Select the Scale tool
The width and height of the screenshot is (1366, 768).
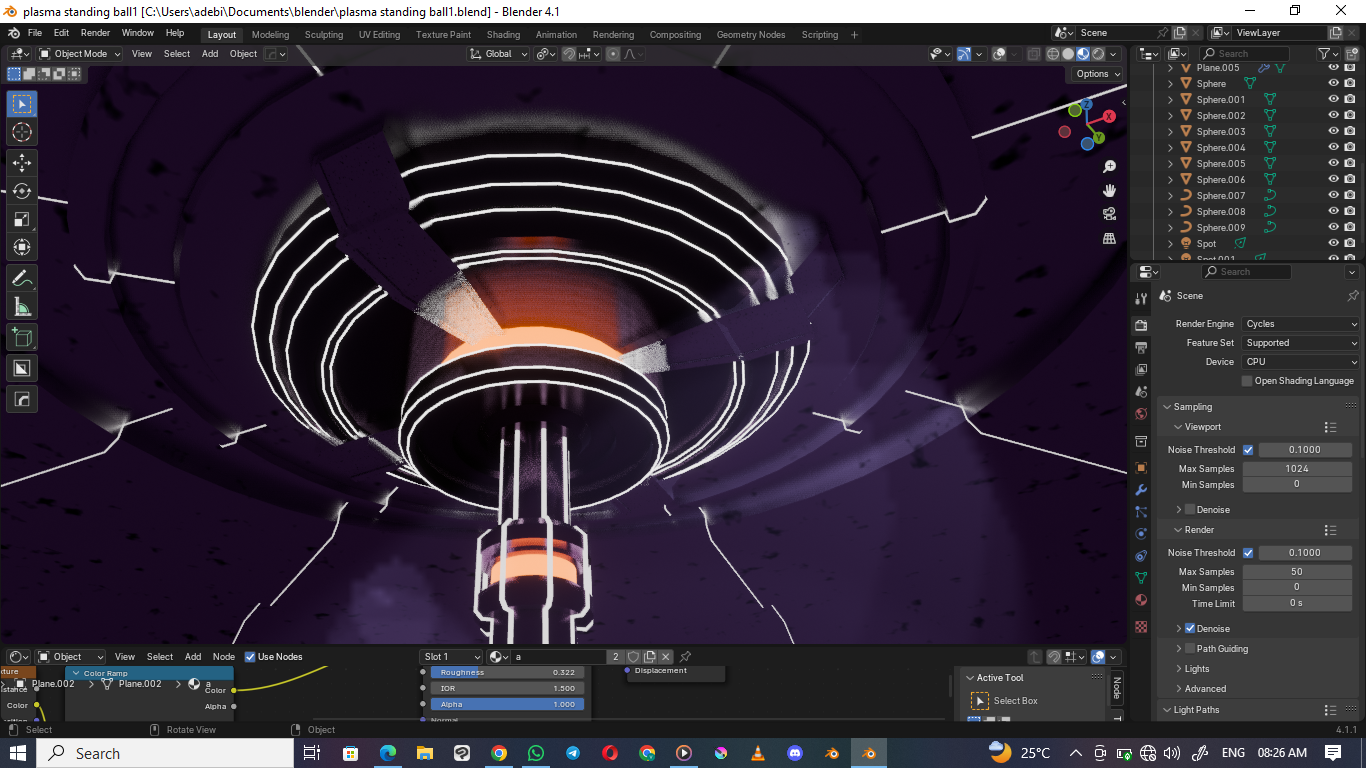click(22, 220)
